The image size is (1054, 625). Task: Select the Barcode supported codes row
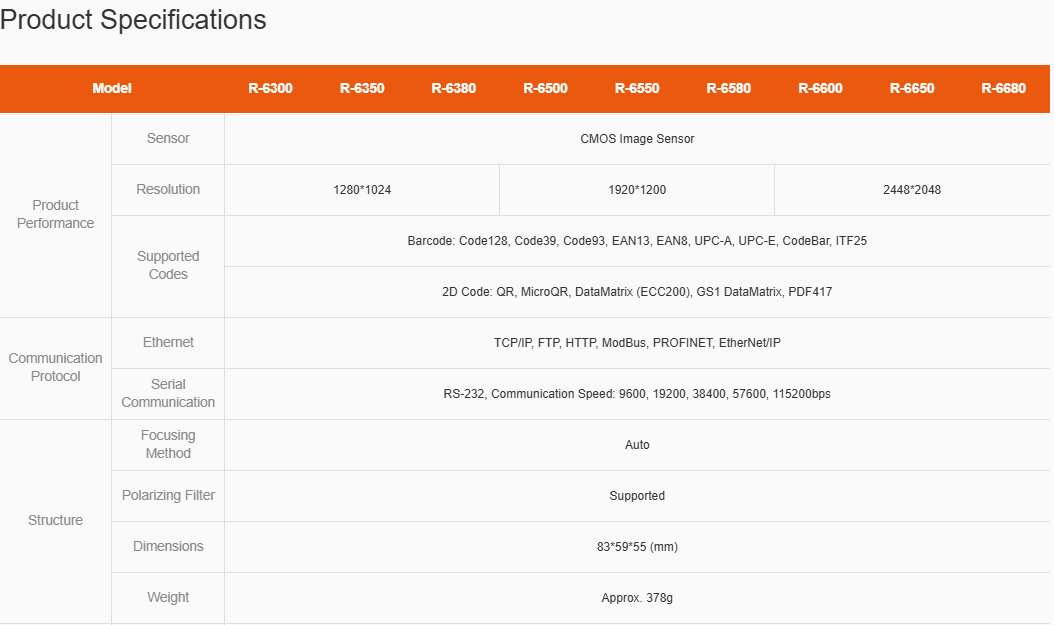[x=637, y=241]
